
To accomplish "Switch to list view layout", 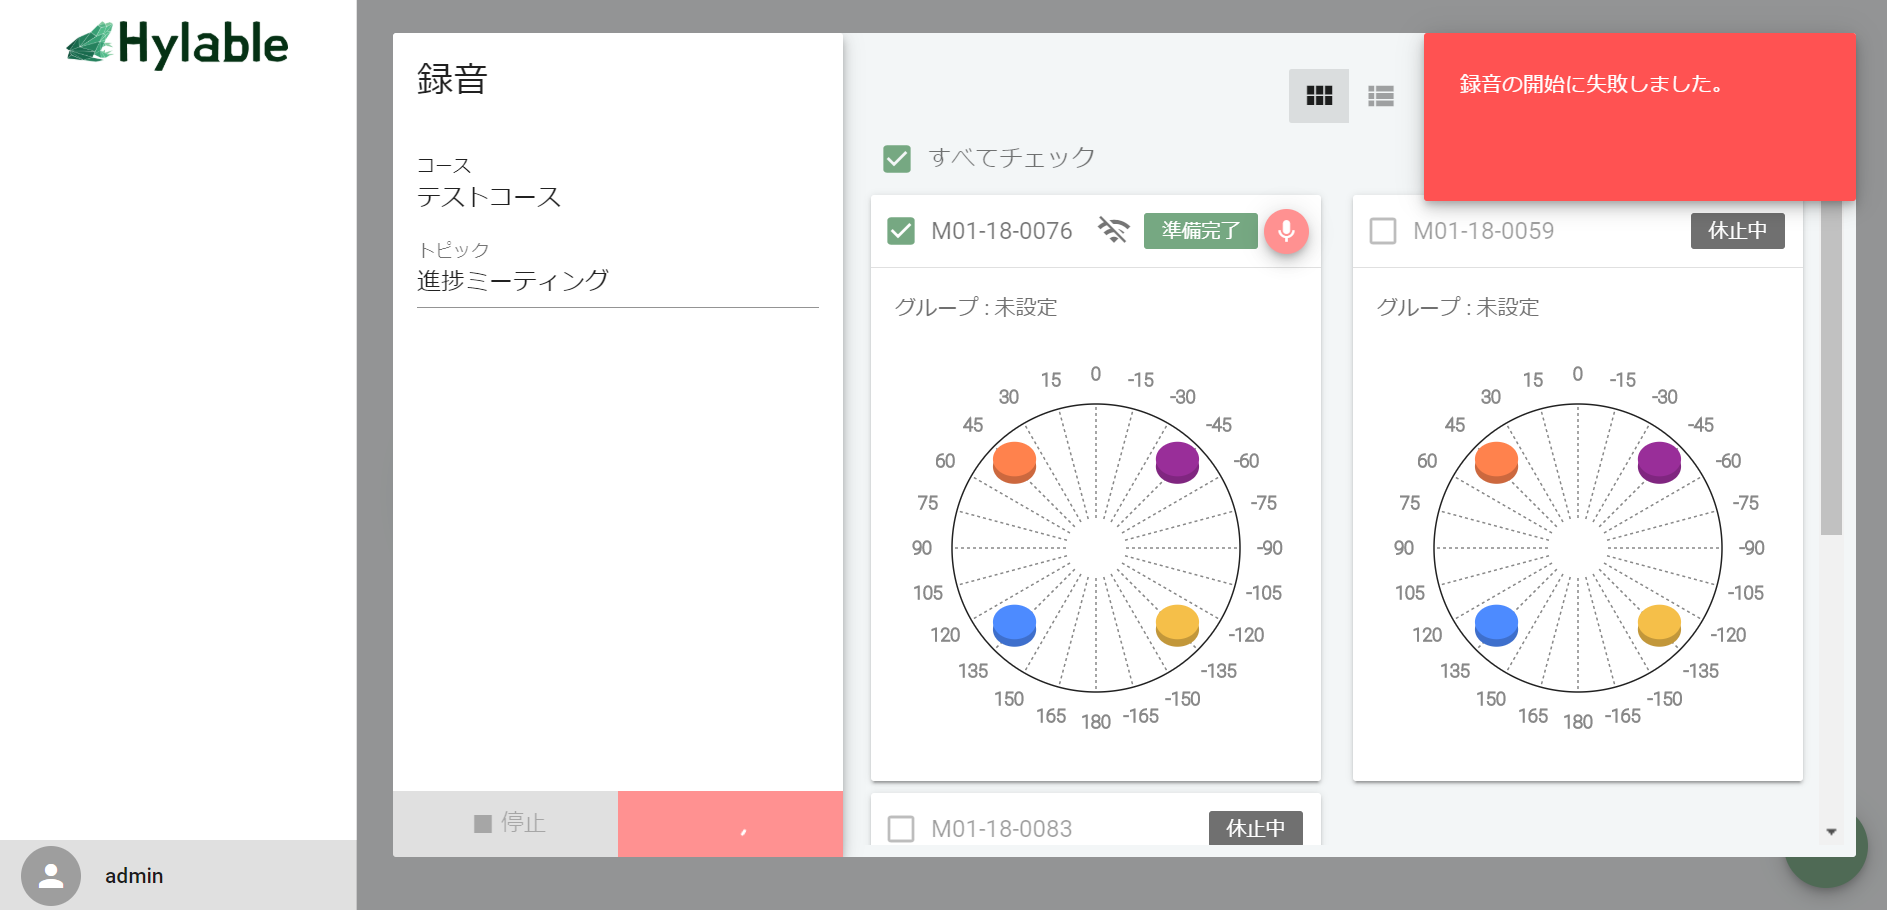I will tap(1380, 96).
